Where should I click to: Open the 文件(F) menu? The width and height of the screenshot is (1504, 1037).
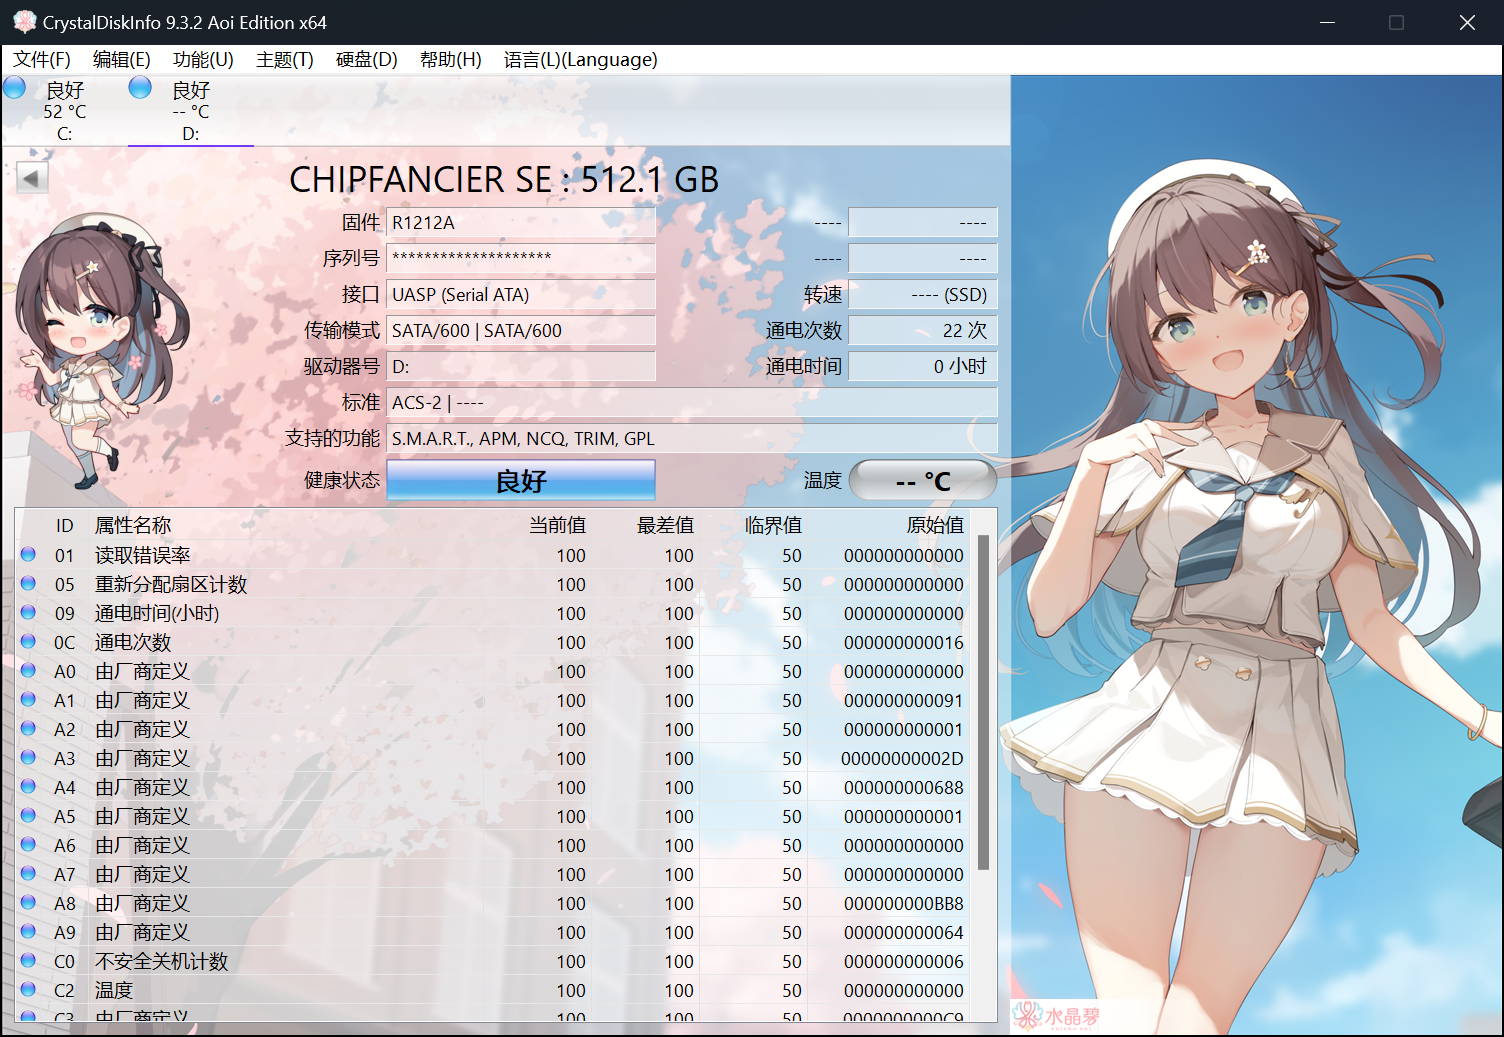(x=42, y=60)
